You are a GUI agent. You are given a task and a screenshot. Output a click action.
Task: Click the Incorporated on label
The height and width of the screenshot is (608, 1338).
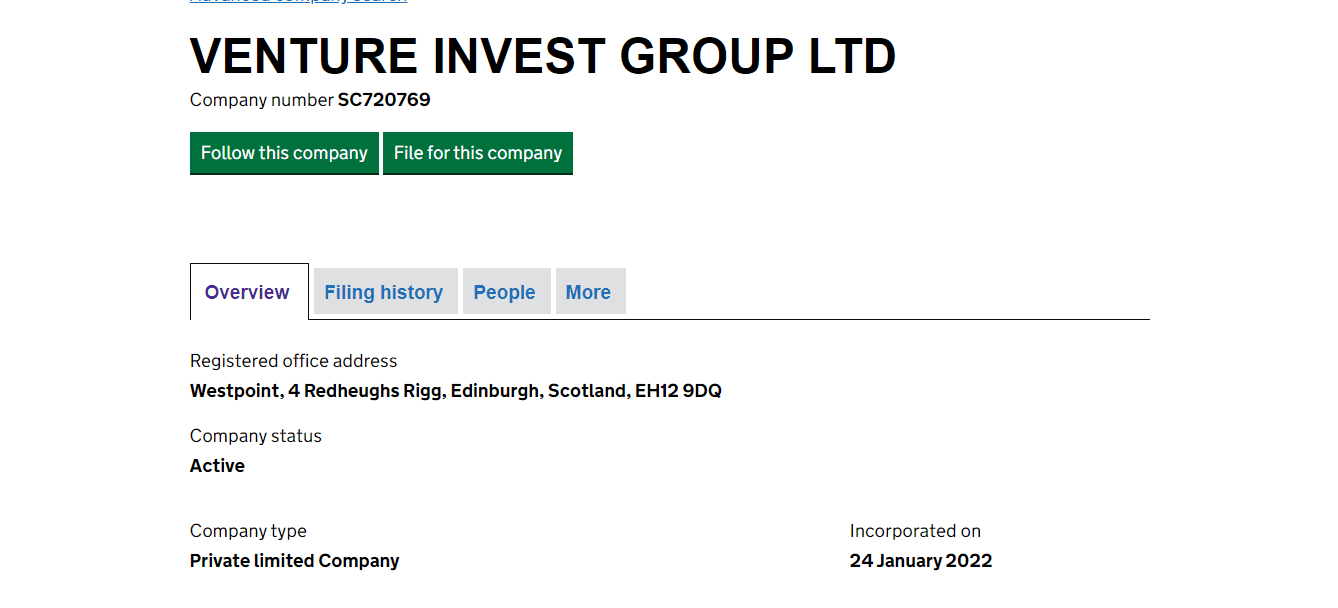coord(915,531)
